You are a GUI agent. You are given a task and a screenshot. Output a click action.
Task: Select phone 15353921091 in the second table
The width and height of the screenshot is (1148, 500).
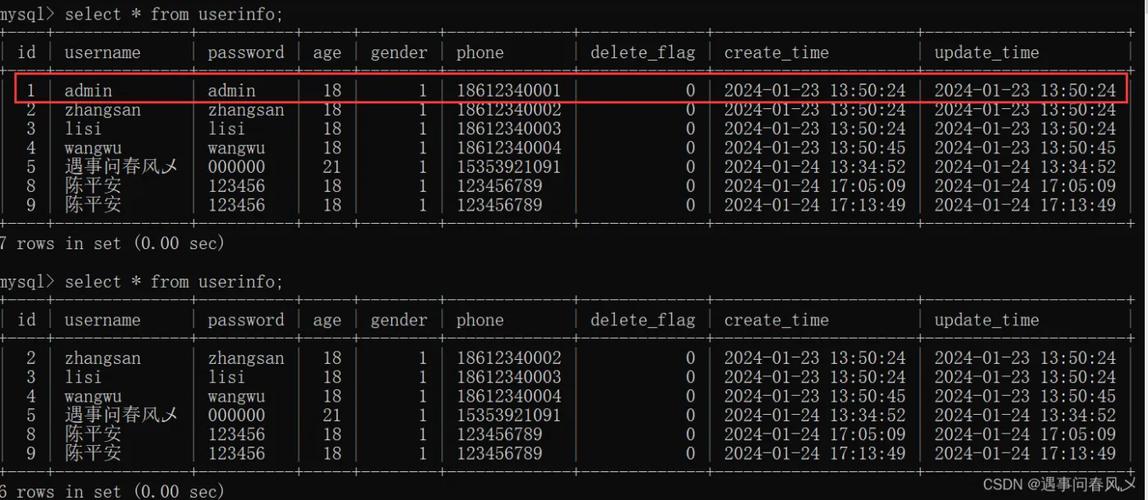[x=509, y=415]
